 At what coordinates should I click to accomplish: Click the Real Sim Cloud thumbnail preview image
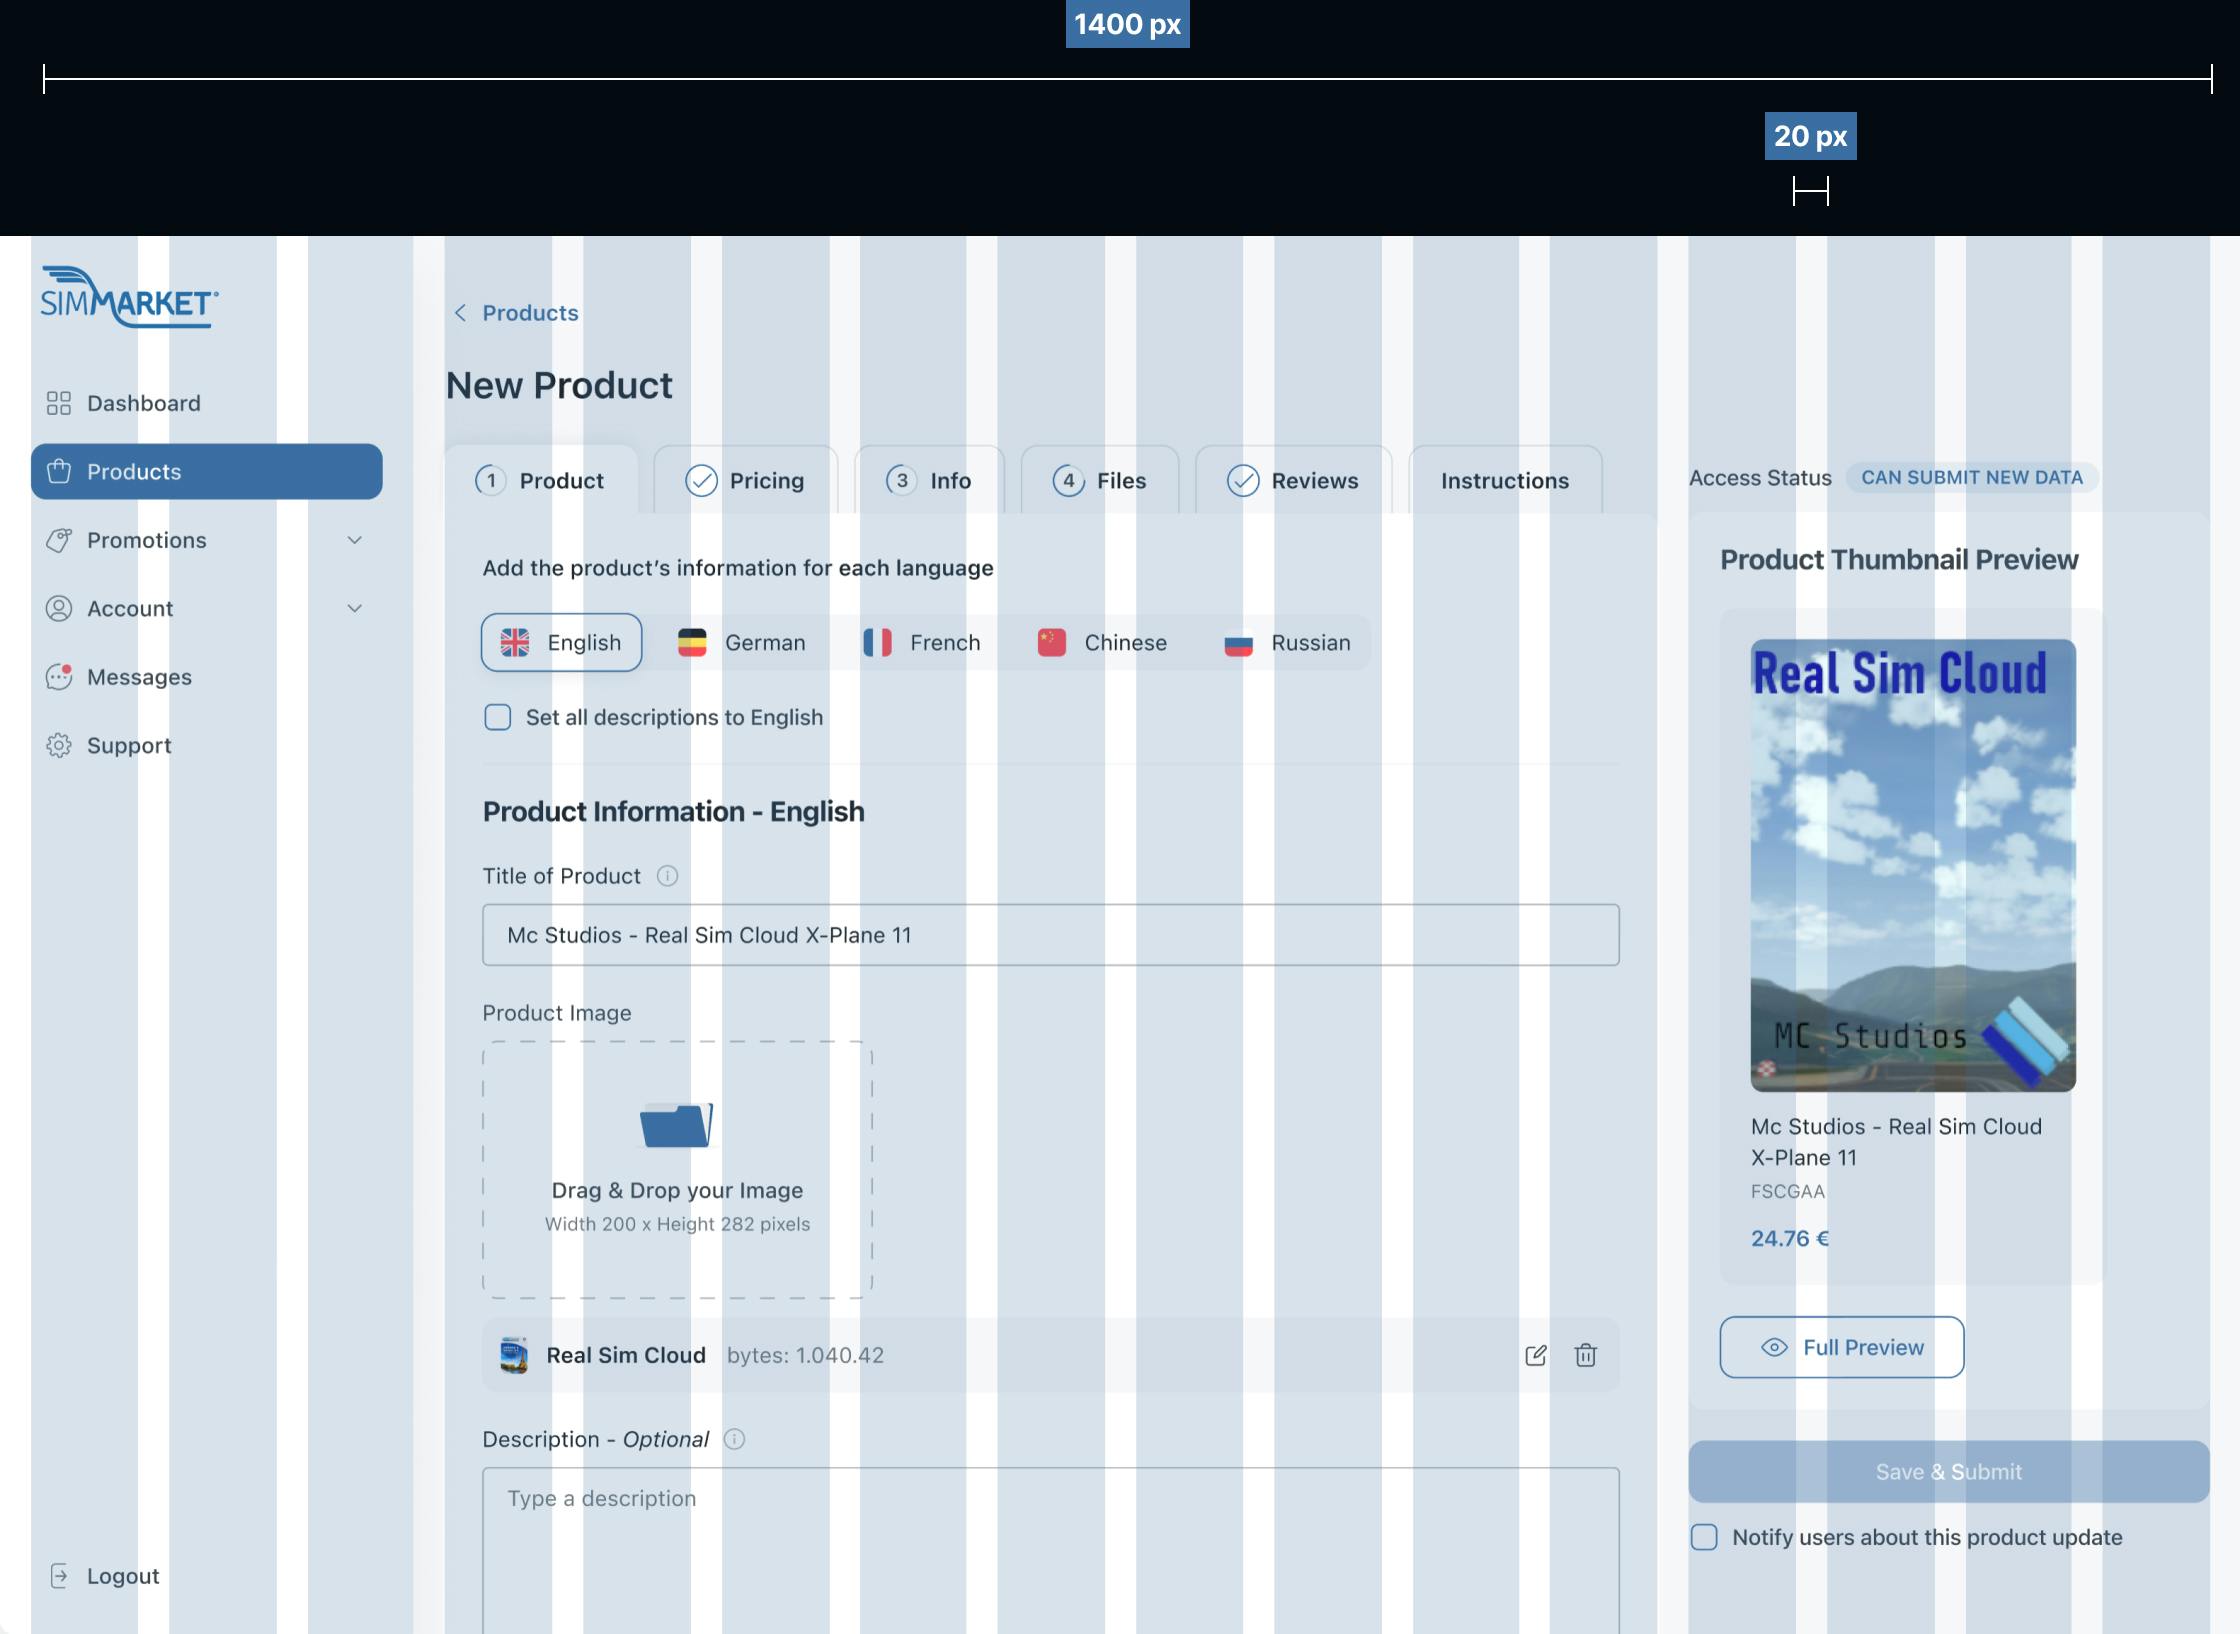coord(1913,865)
